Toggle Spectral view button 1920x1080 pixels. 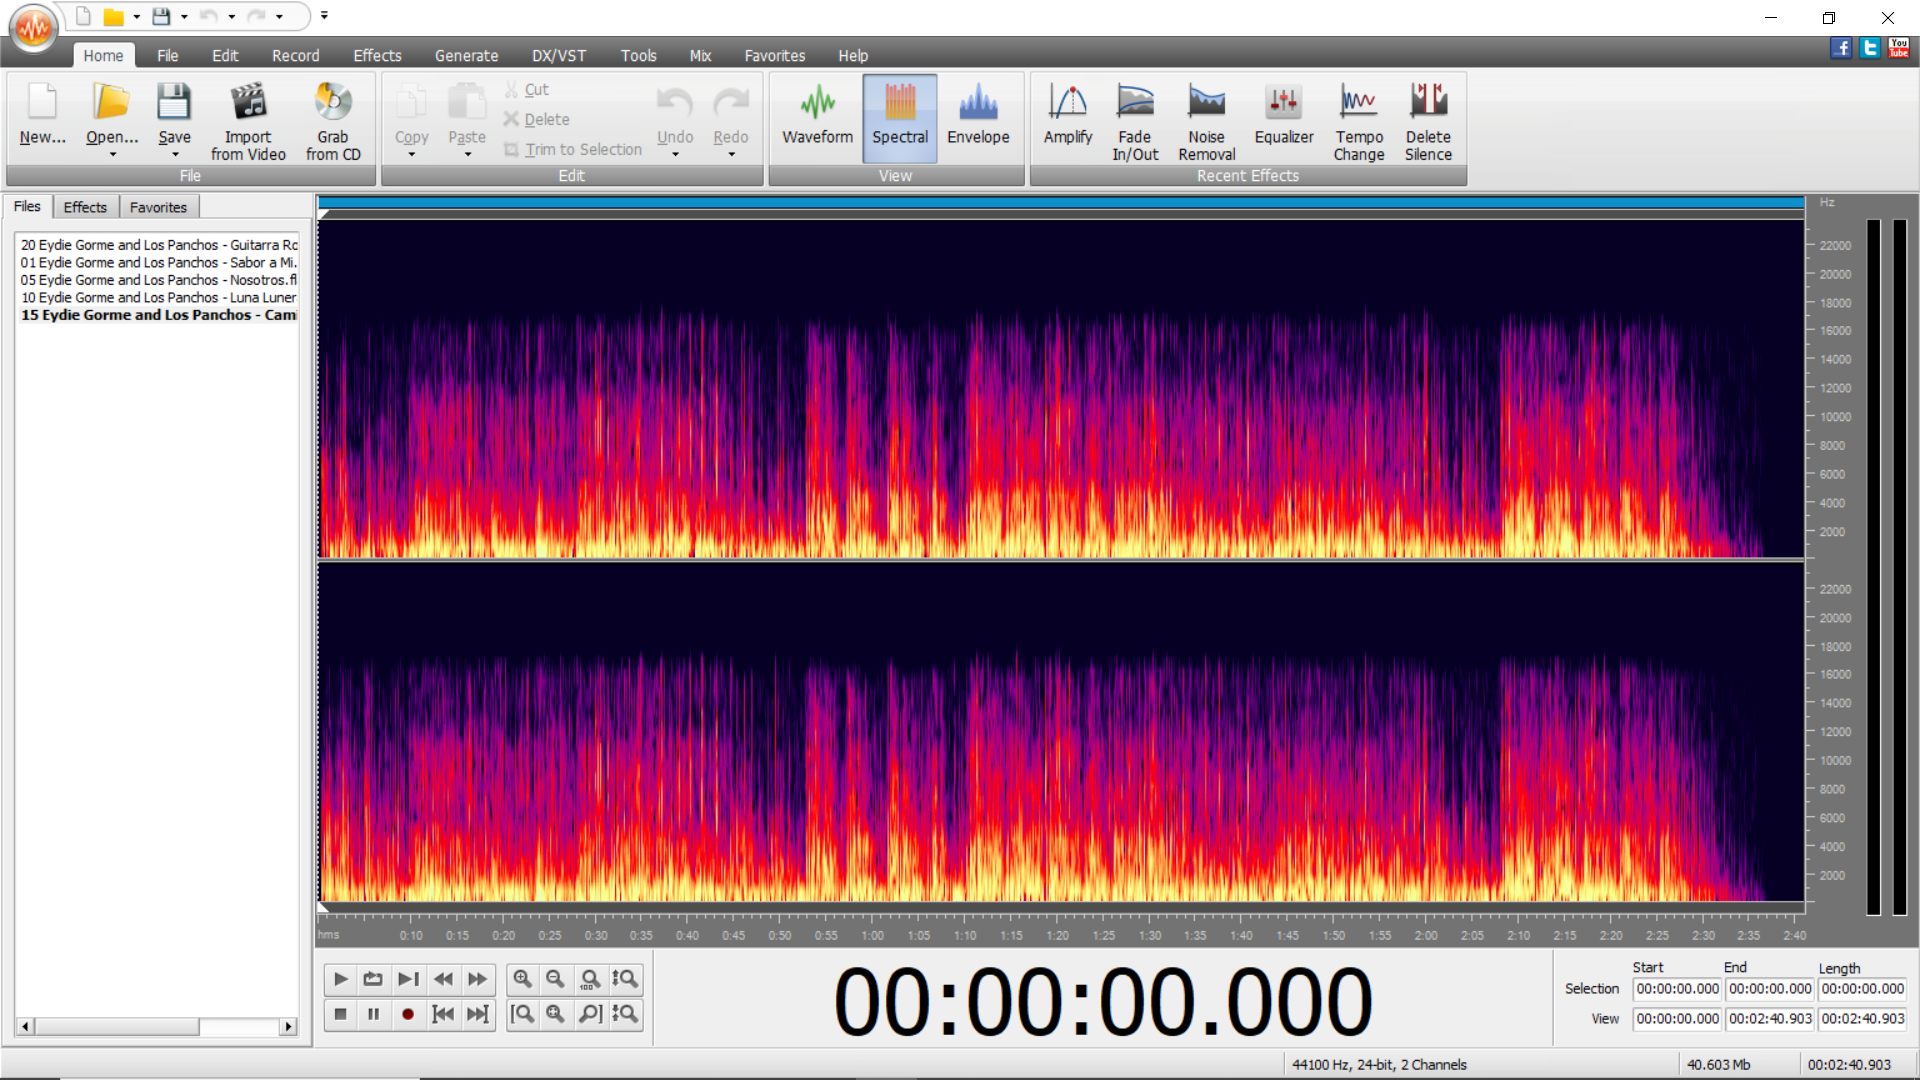(x=899, y=117)
